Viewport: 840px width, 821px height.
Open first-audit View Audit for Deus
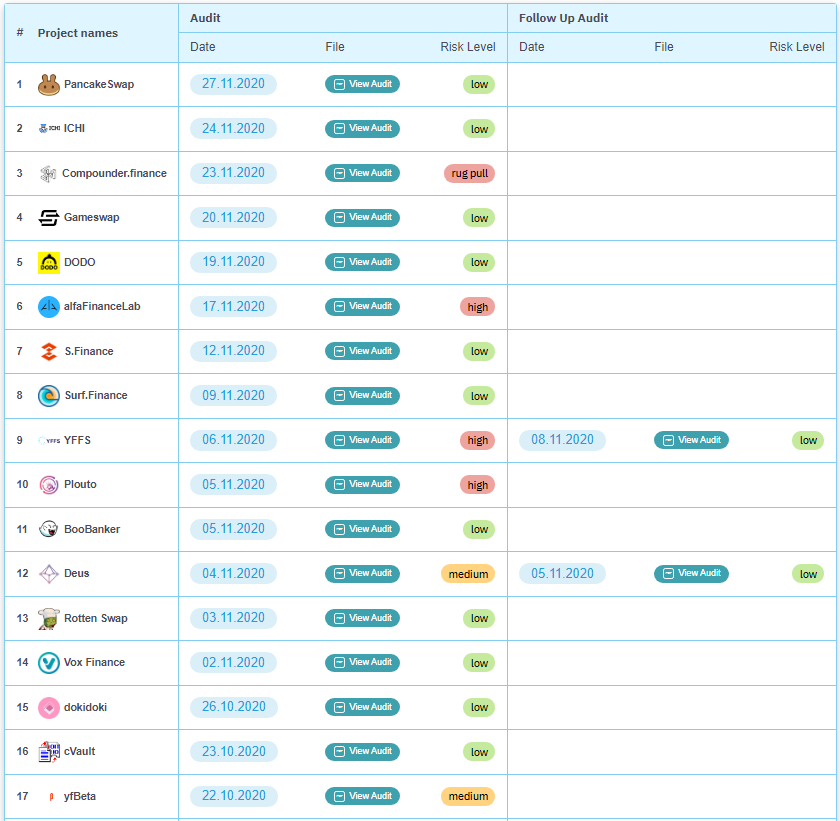tap(362, 573)
